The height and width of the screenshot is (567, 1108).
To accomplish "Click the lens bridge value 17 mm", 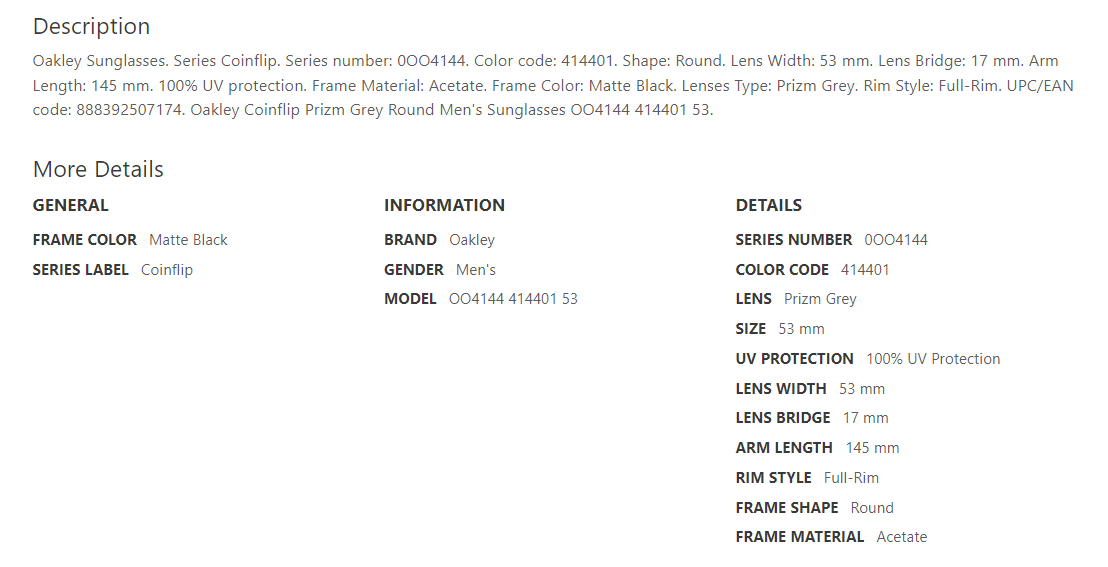I will tap(865, 418).
